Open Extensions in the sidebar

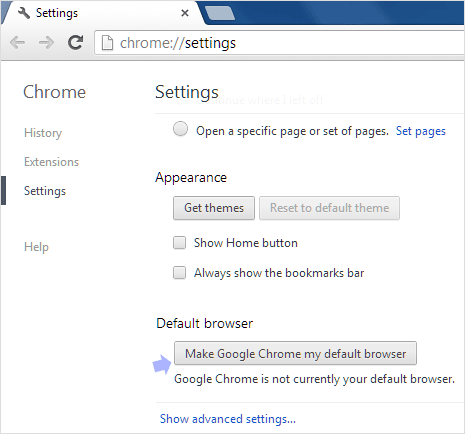click(x=51, y=162)
